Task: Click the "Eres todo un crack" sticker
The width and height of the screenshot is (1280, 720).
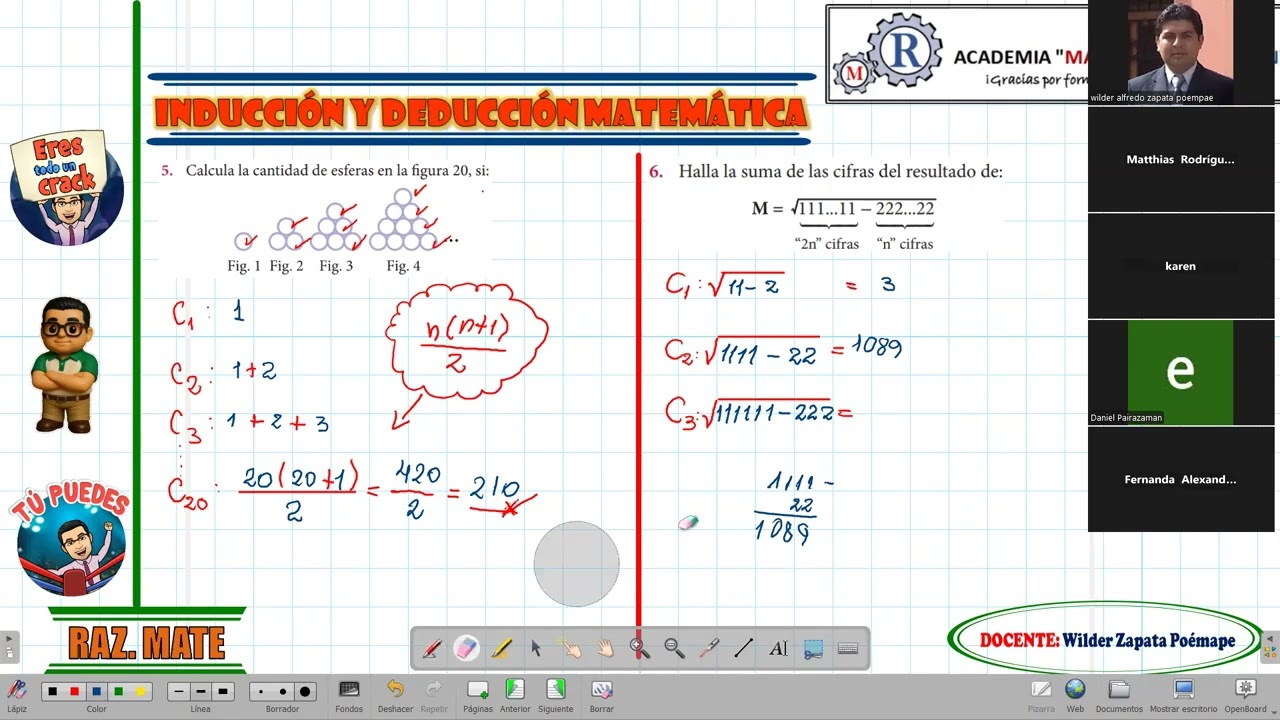Action: click(66, 187)
